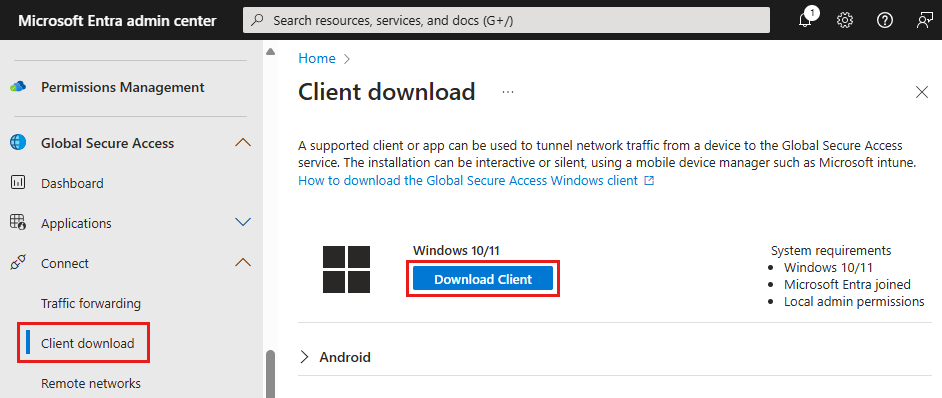Collapse the Connect section chevron
Image resolution: width=942 pixels, height=398 pixels.
[x=243, y=263]
